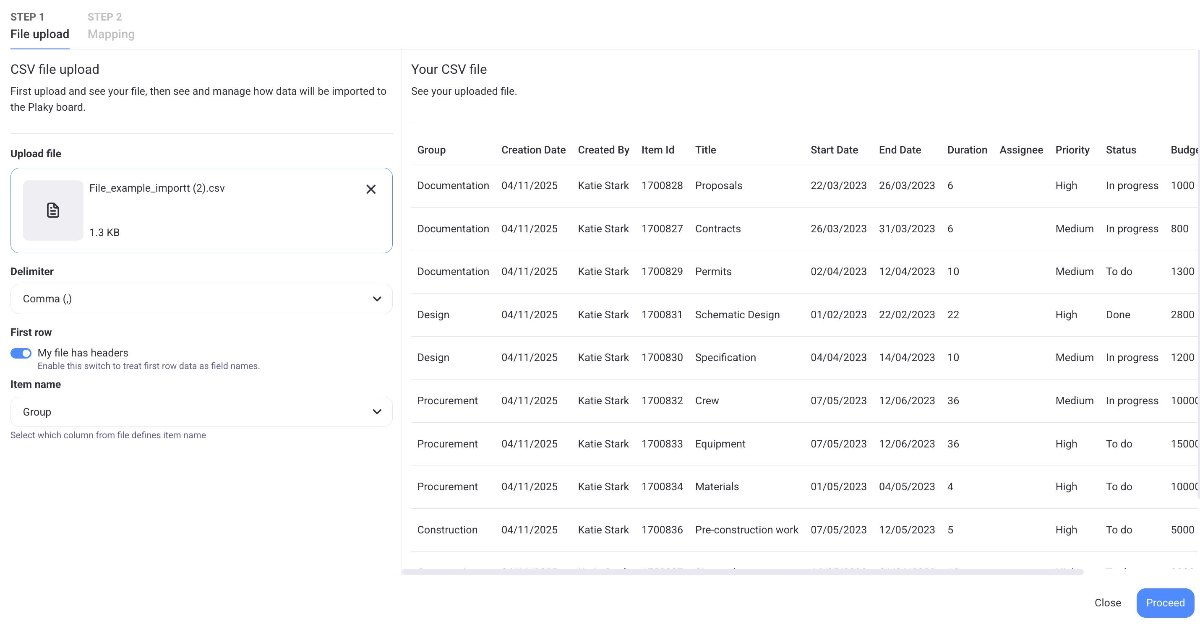Open the Item name dropdown showing Group
Screen dimensions: 1200x624
[x=200, y=411]
